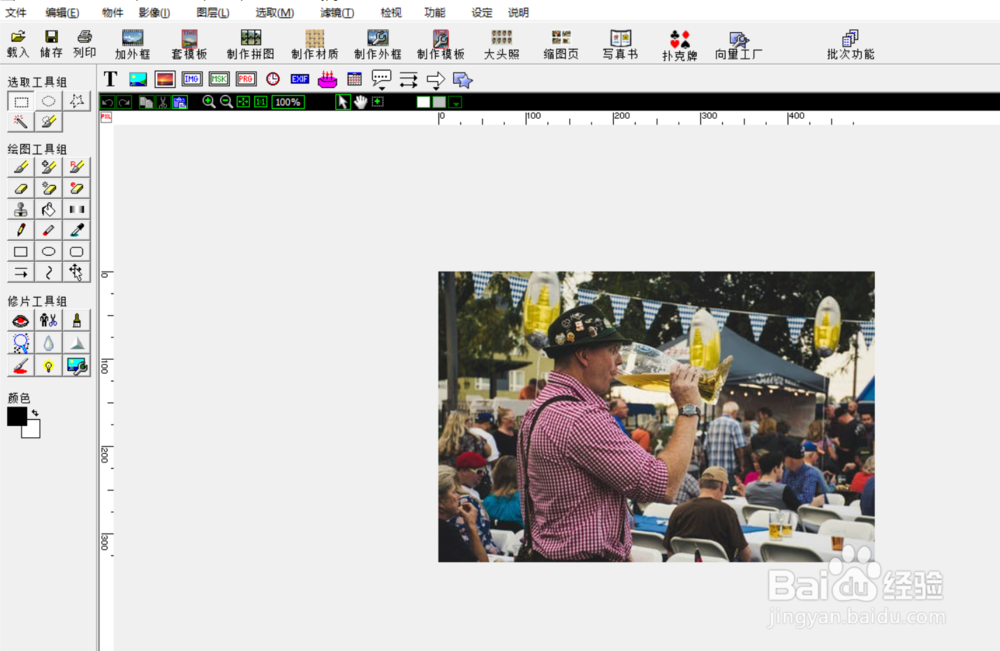Select the paint bucket fill tool

tap(48, 209)
